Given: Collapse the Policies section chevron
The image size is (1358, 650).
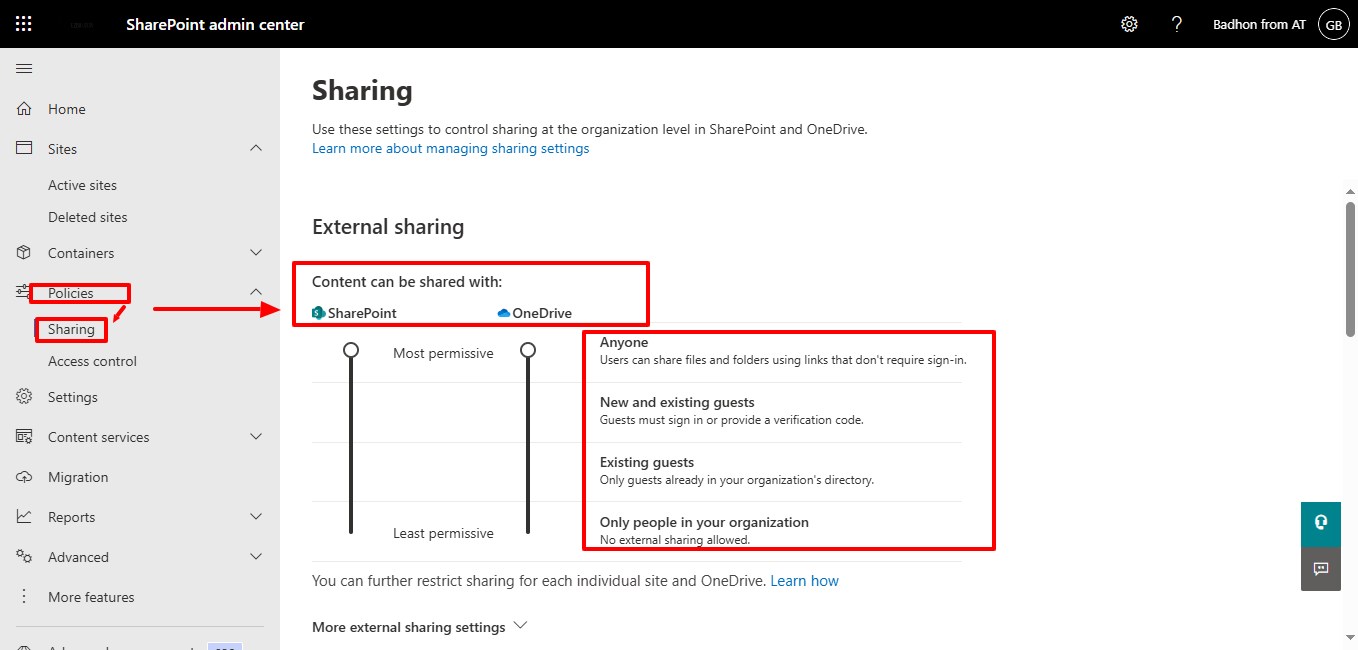Looking at the screenshot, I should [256, 292].
